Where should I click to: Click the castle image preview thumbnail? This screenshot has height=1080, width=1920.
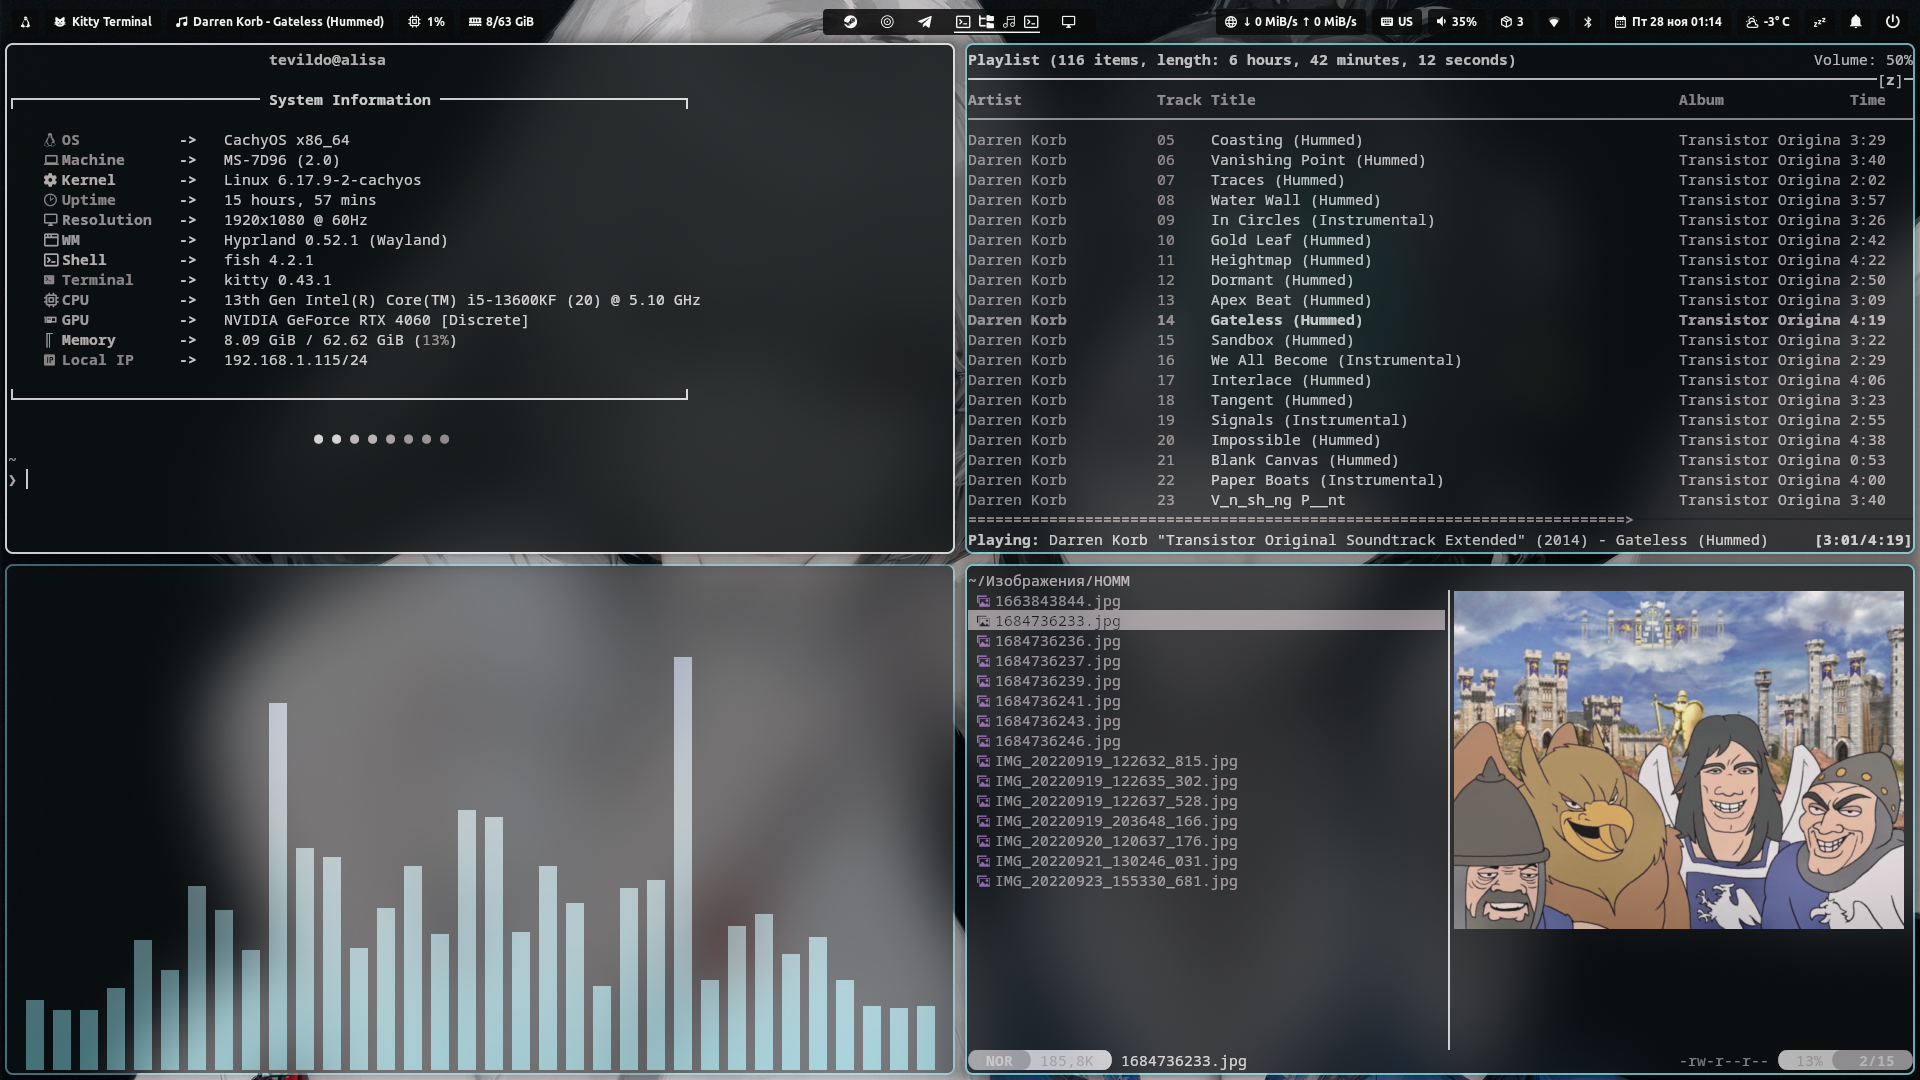[x=1678, y=760]
